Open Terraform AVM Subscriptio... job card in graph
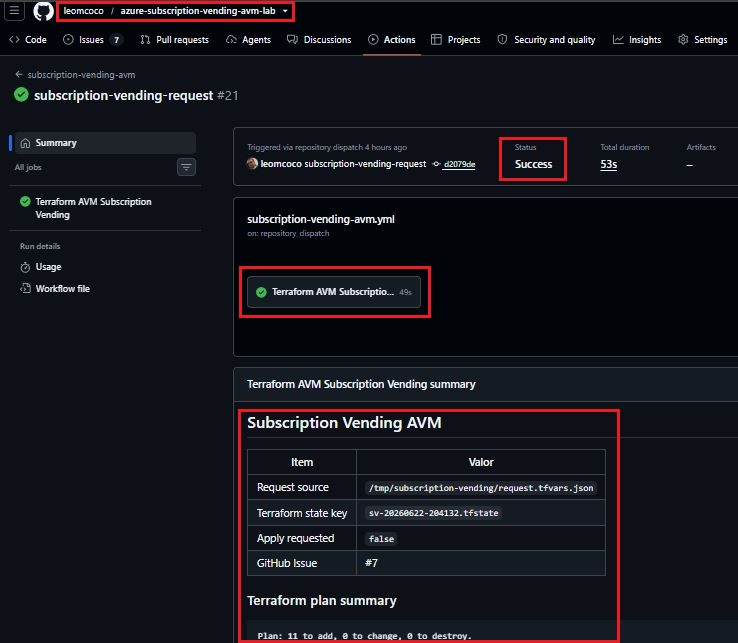The width and height of the screenshot is (738, 643). tap(334, 292)
